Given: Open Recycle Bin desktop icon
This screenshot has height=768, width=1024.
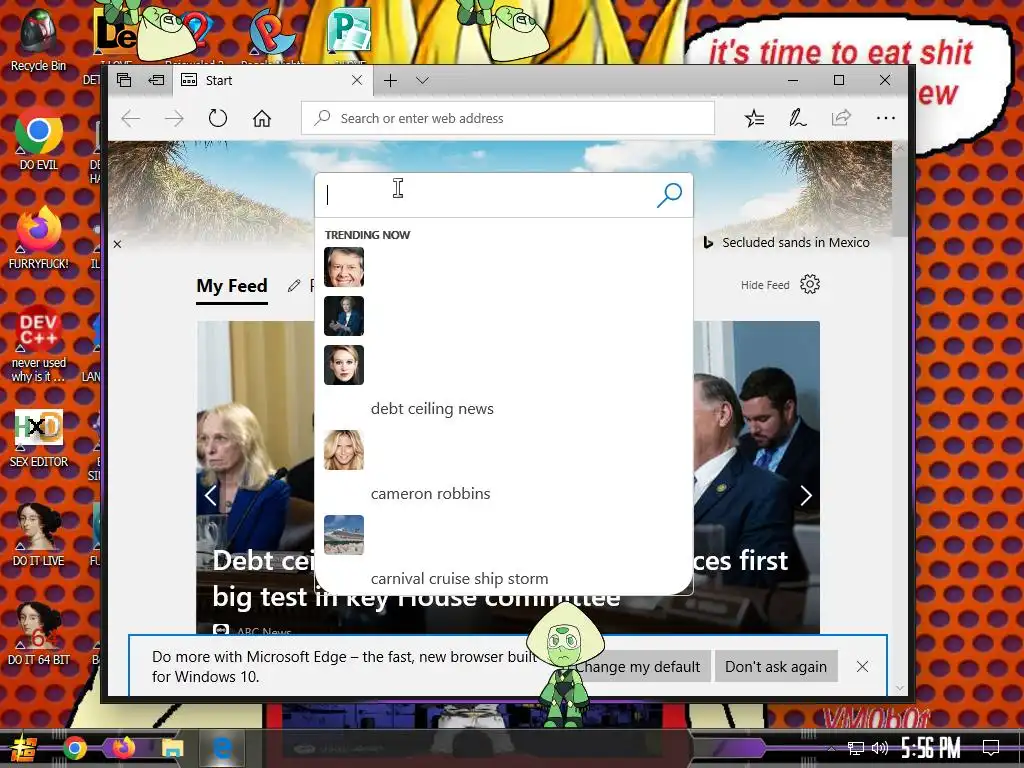Looking at the screenshot, I should tap(39, 39).
